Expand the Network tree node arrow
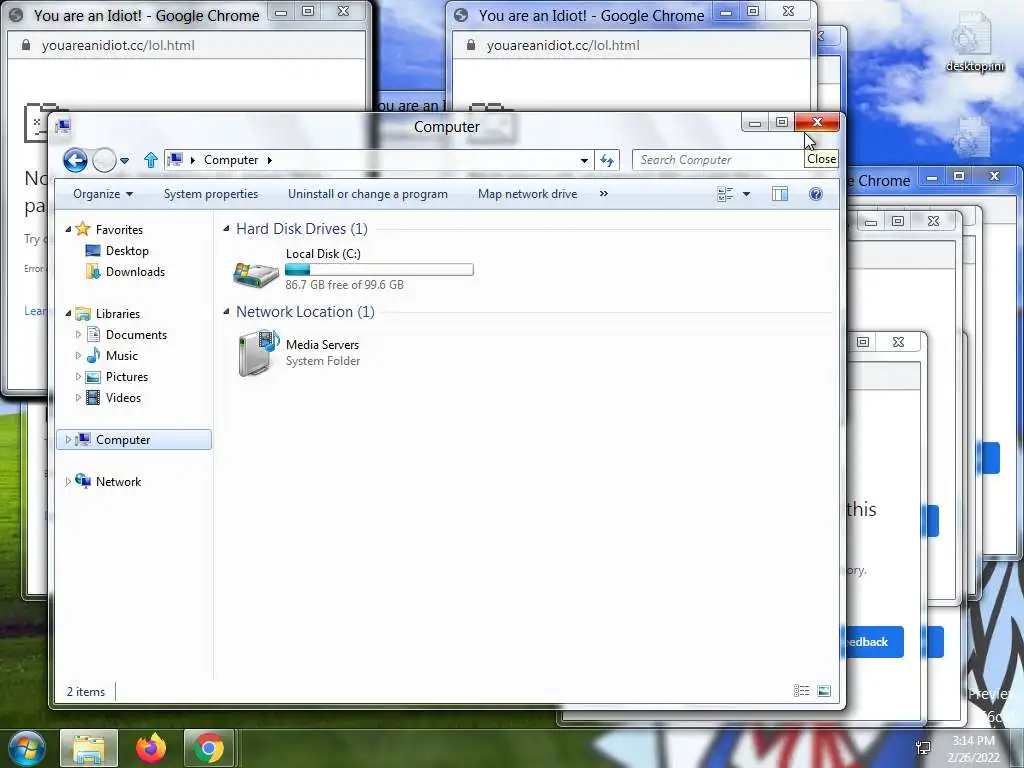This screenshot has height=768, width=1024. tap(68, 481)
